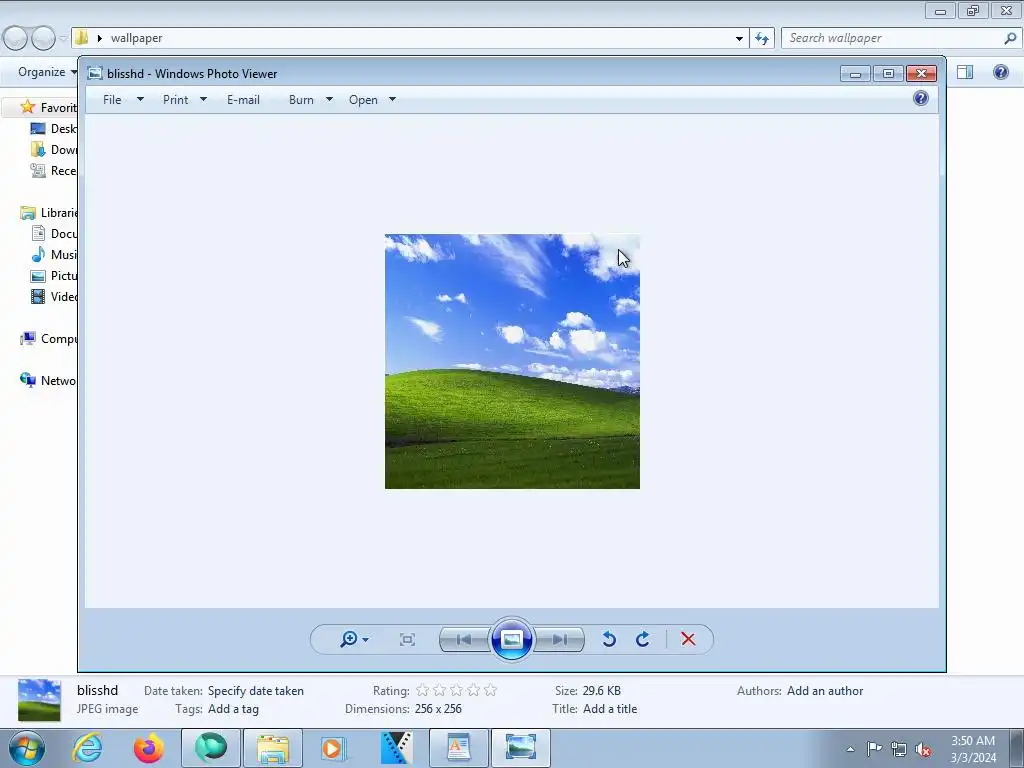Open the Explorer help icon

pos(1000,72)
